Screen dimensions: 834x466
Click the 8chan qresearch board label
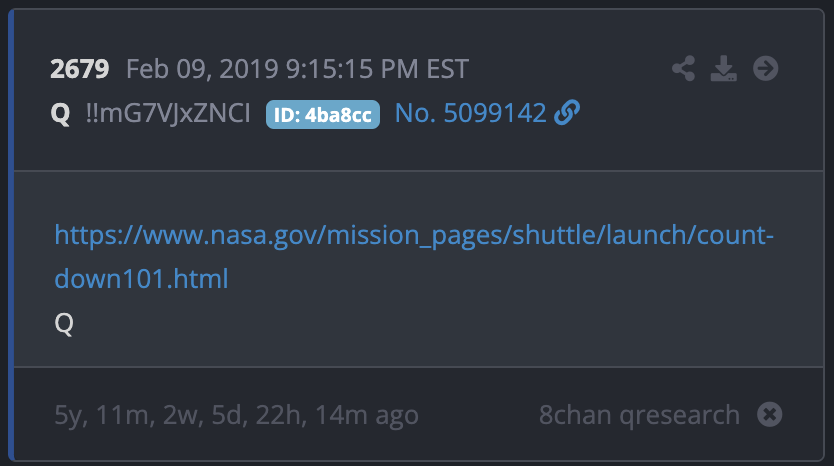(x=639, y=415)
